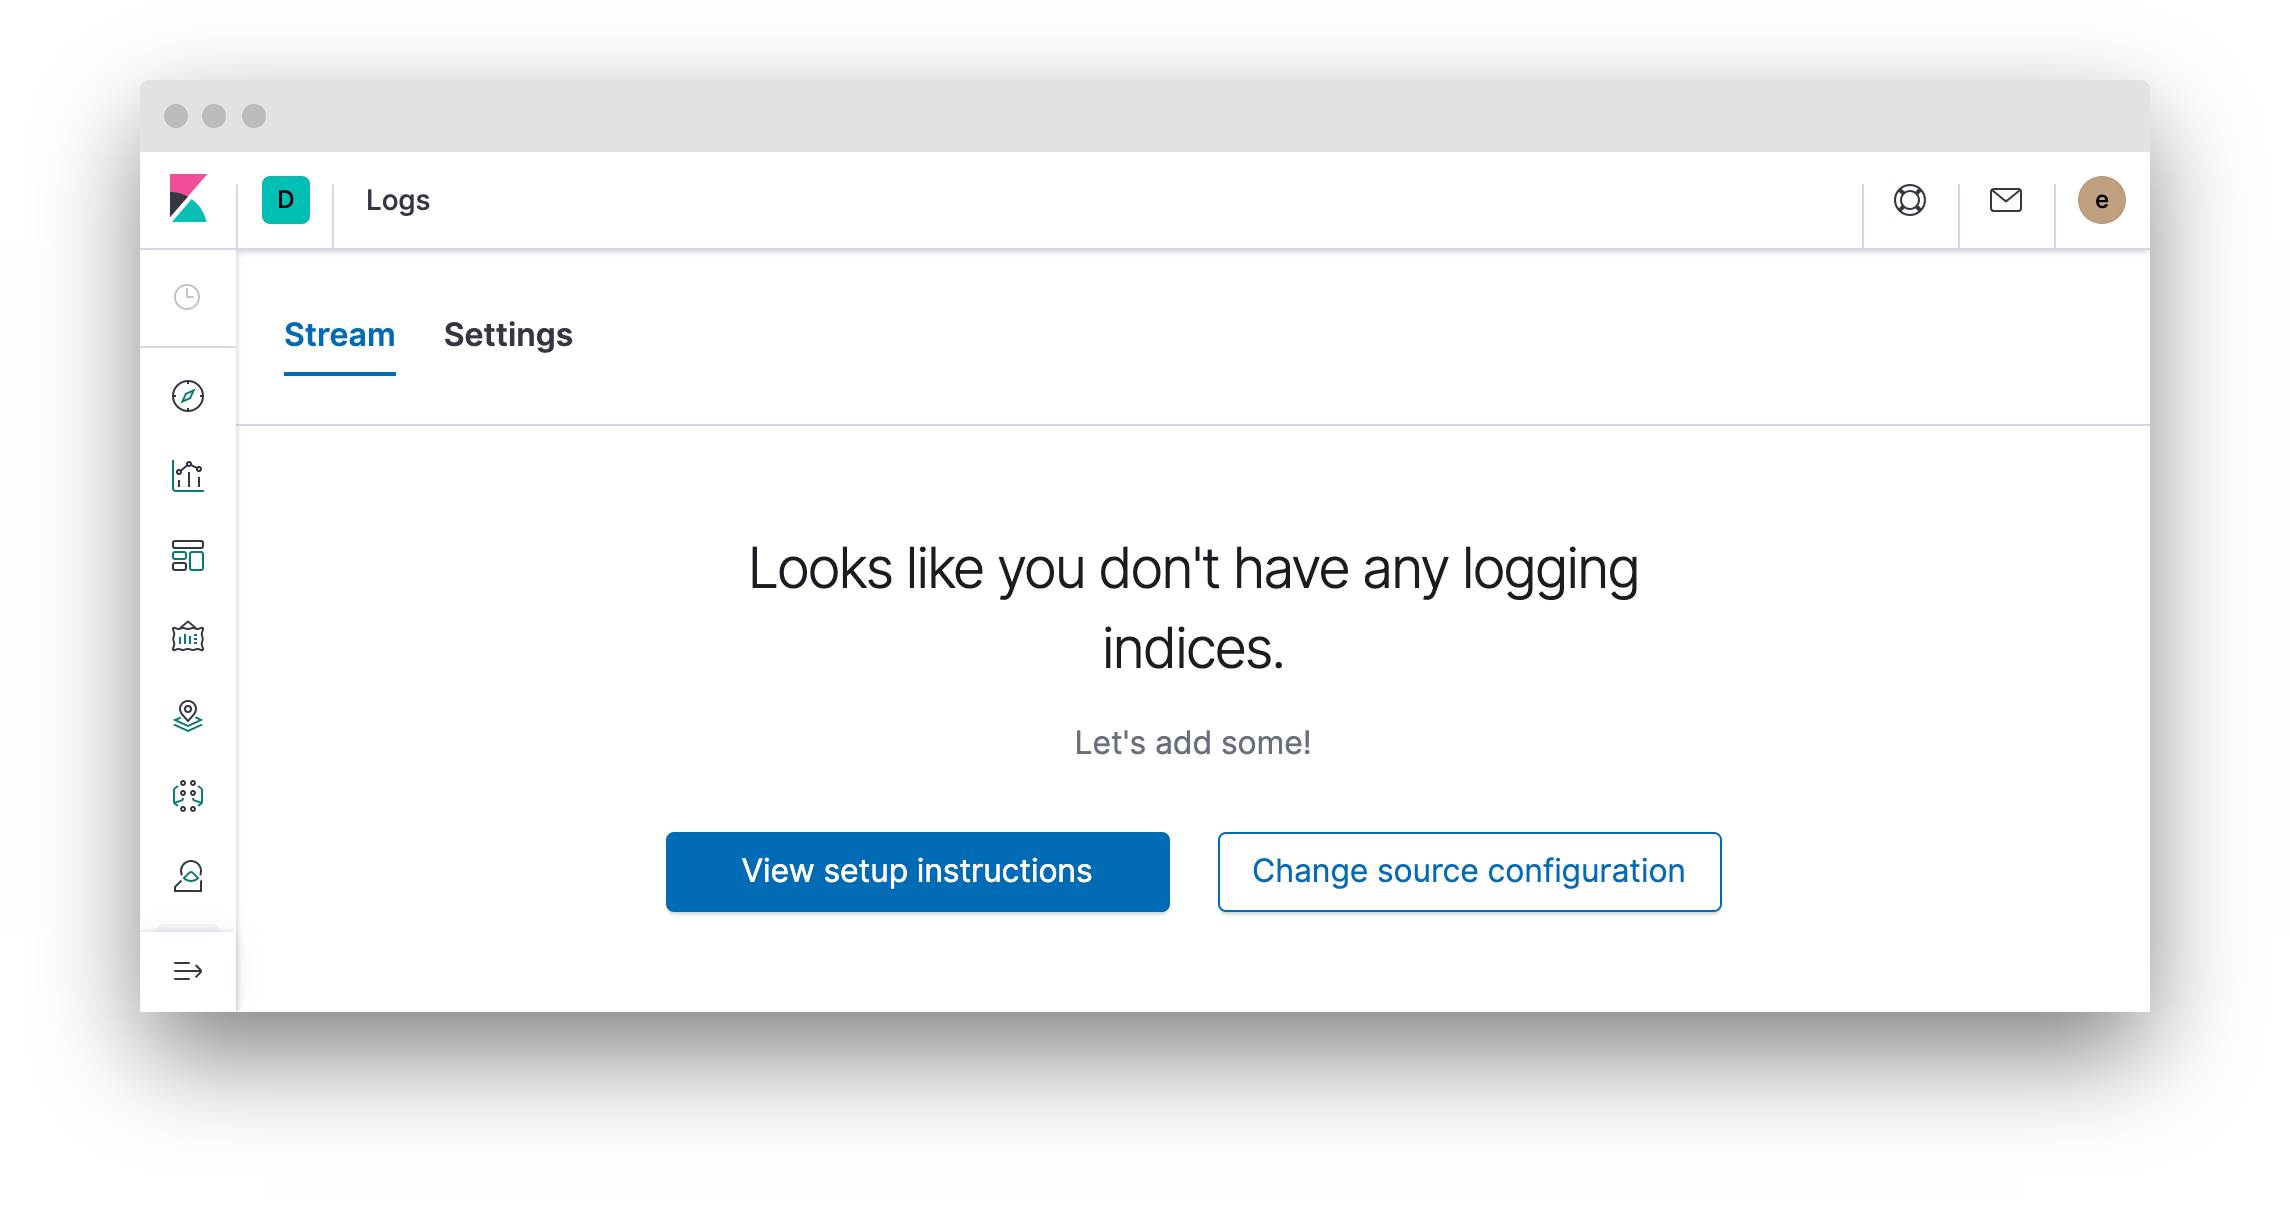Switch to the Stream tab
2290x1212 pixels.
(x=340, y=335)
